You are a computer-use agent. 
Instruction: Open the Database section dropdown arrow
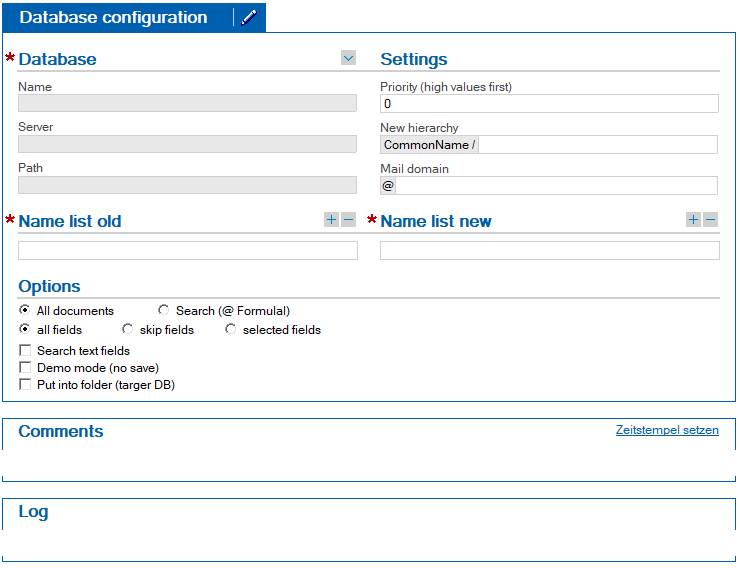pos(348,58)
